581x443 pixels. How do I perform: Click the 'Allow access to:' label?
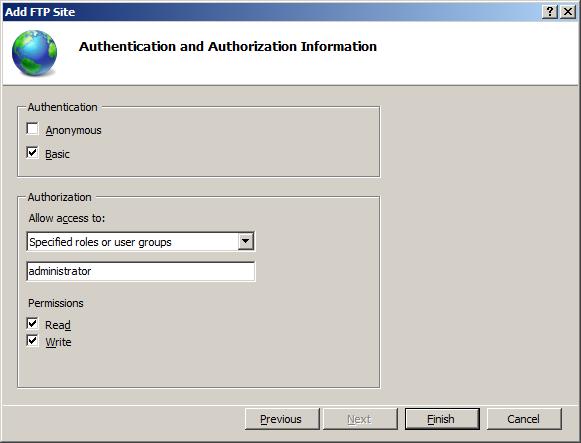point(67,218)
